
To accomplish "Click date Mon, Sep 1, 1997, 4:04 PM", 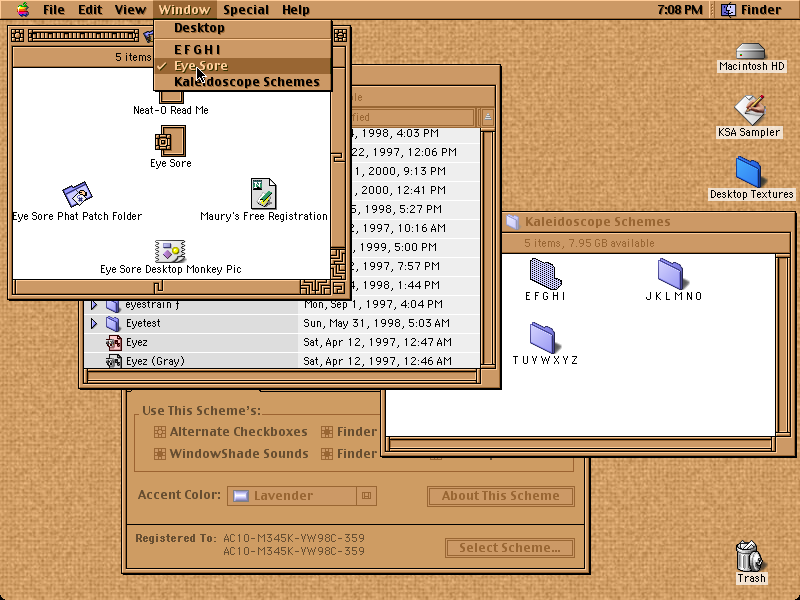I will pyautogui.click(x=373, y=304).
